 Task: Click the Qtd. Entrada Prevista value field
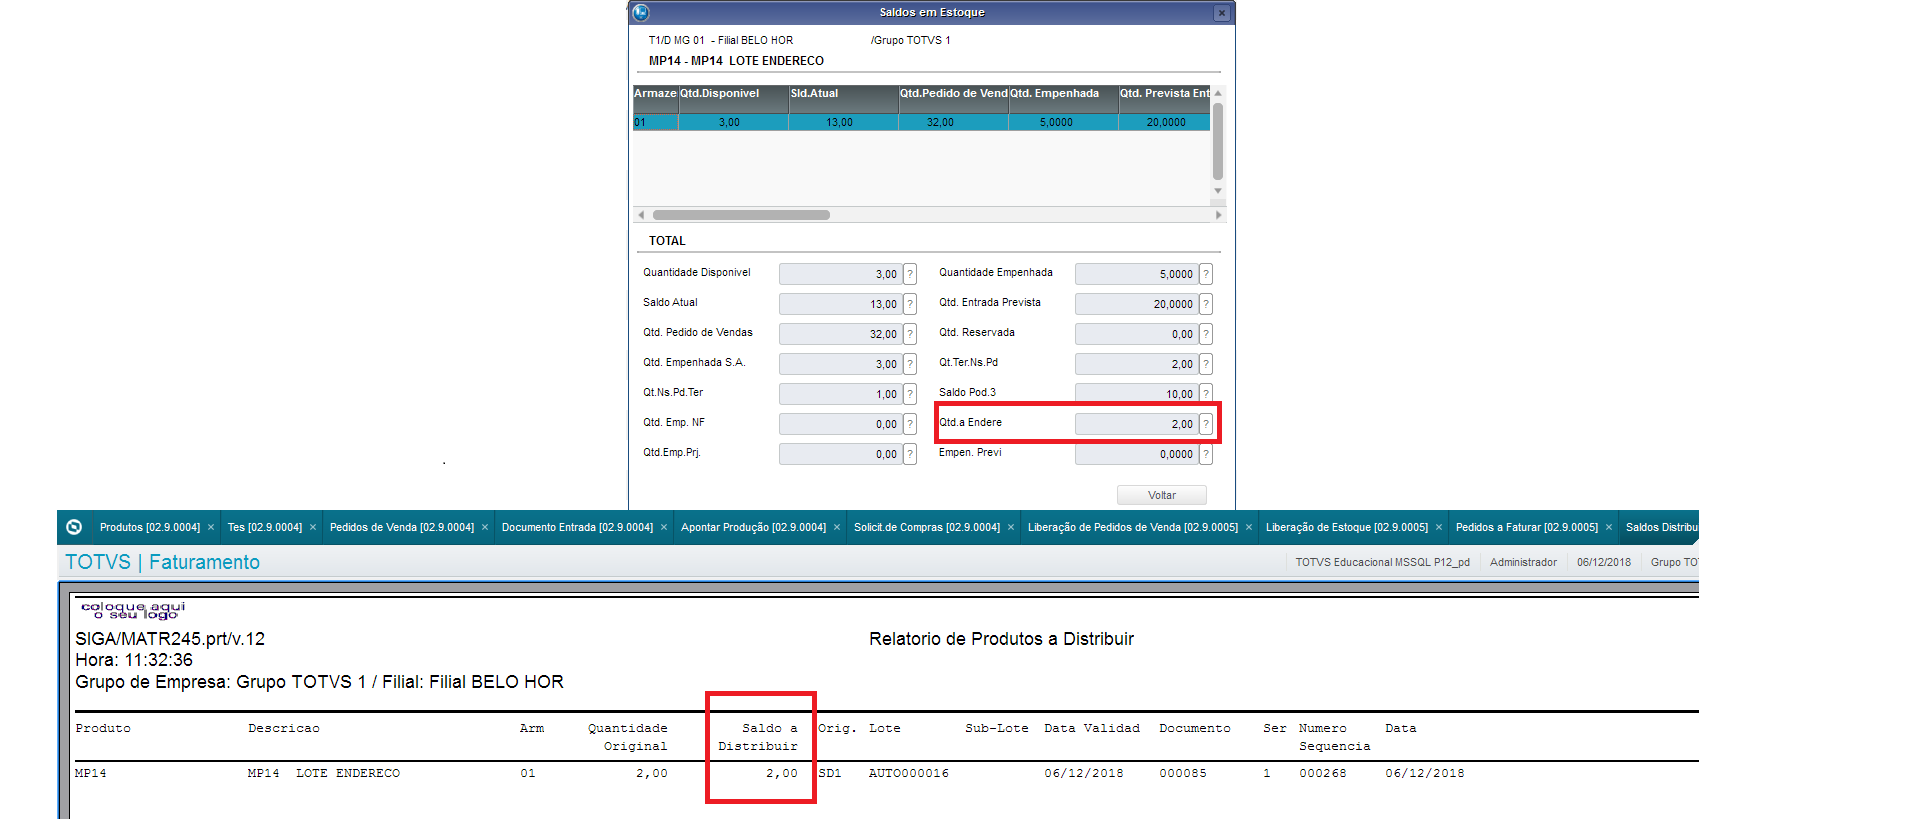click(1136, 304)
